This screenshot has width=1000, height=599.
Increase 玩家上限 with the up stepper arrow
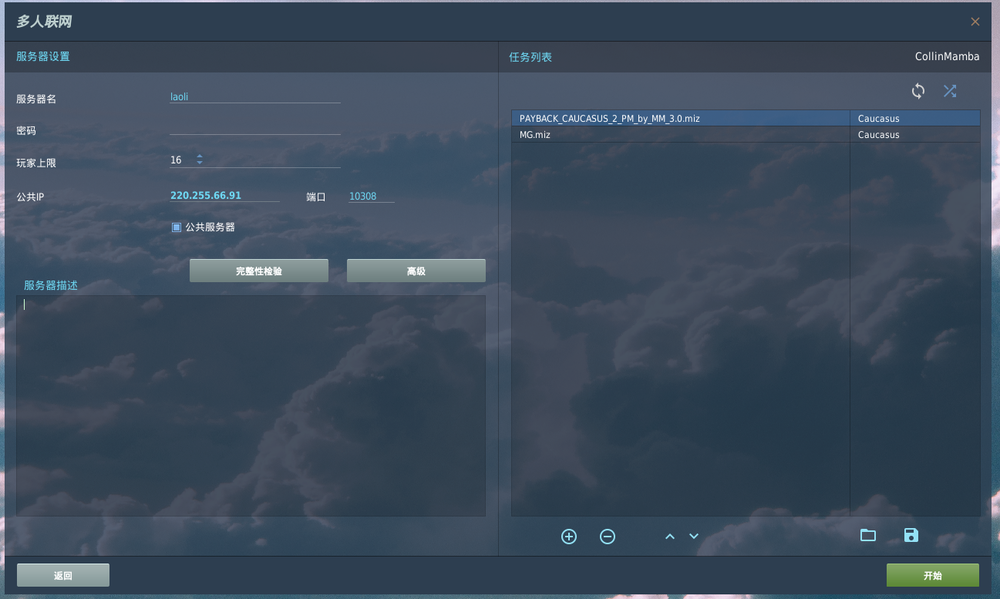pos(200,156)
